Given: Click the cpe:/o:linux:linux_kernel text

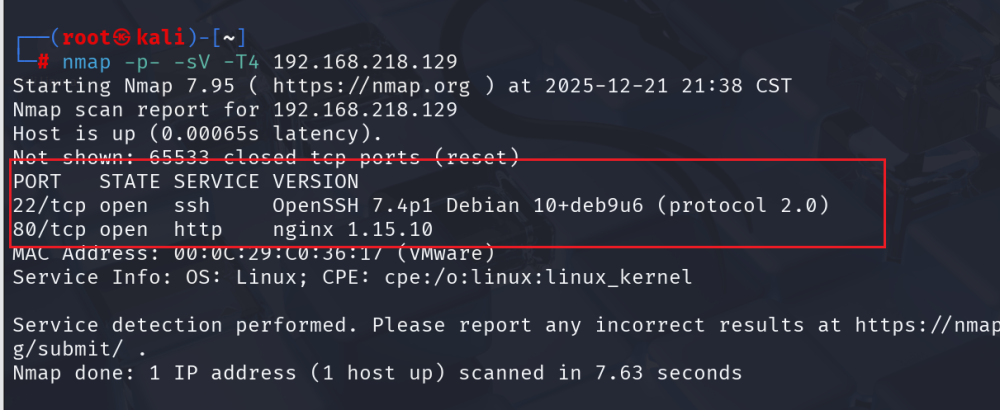Looking at the screenshot, I should (538, 278).
